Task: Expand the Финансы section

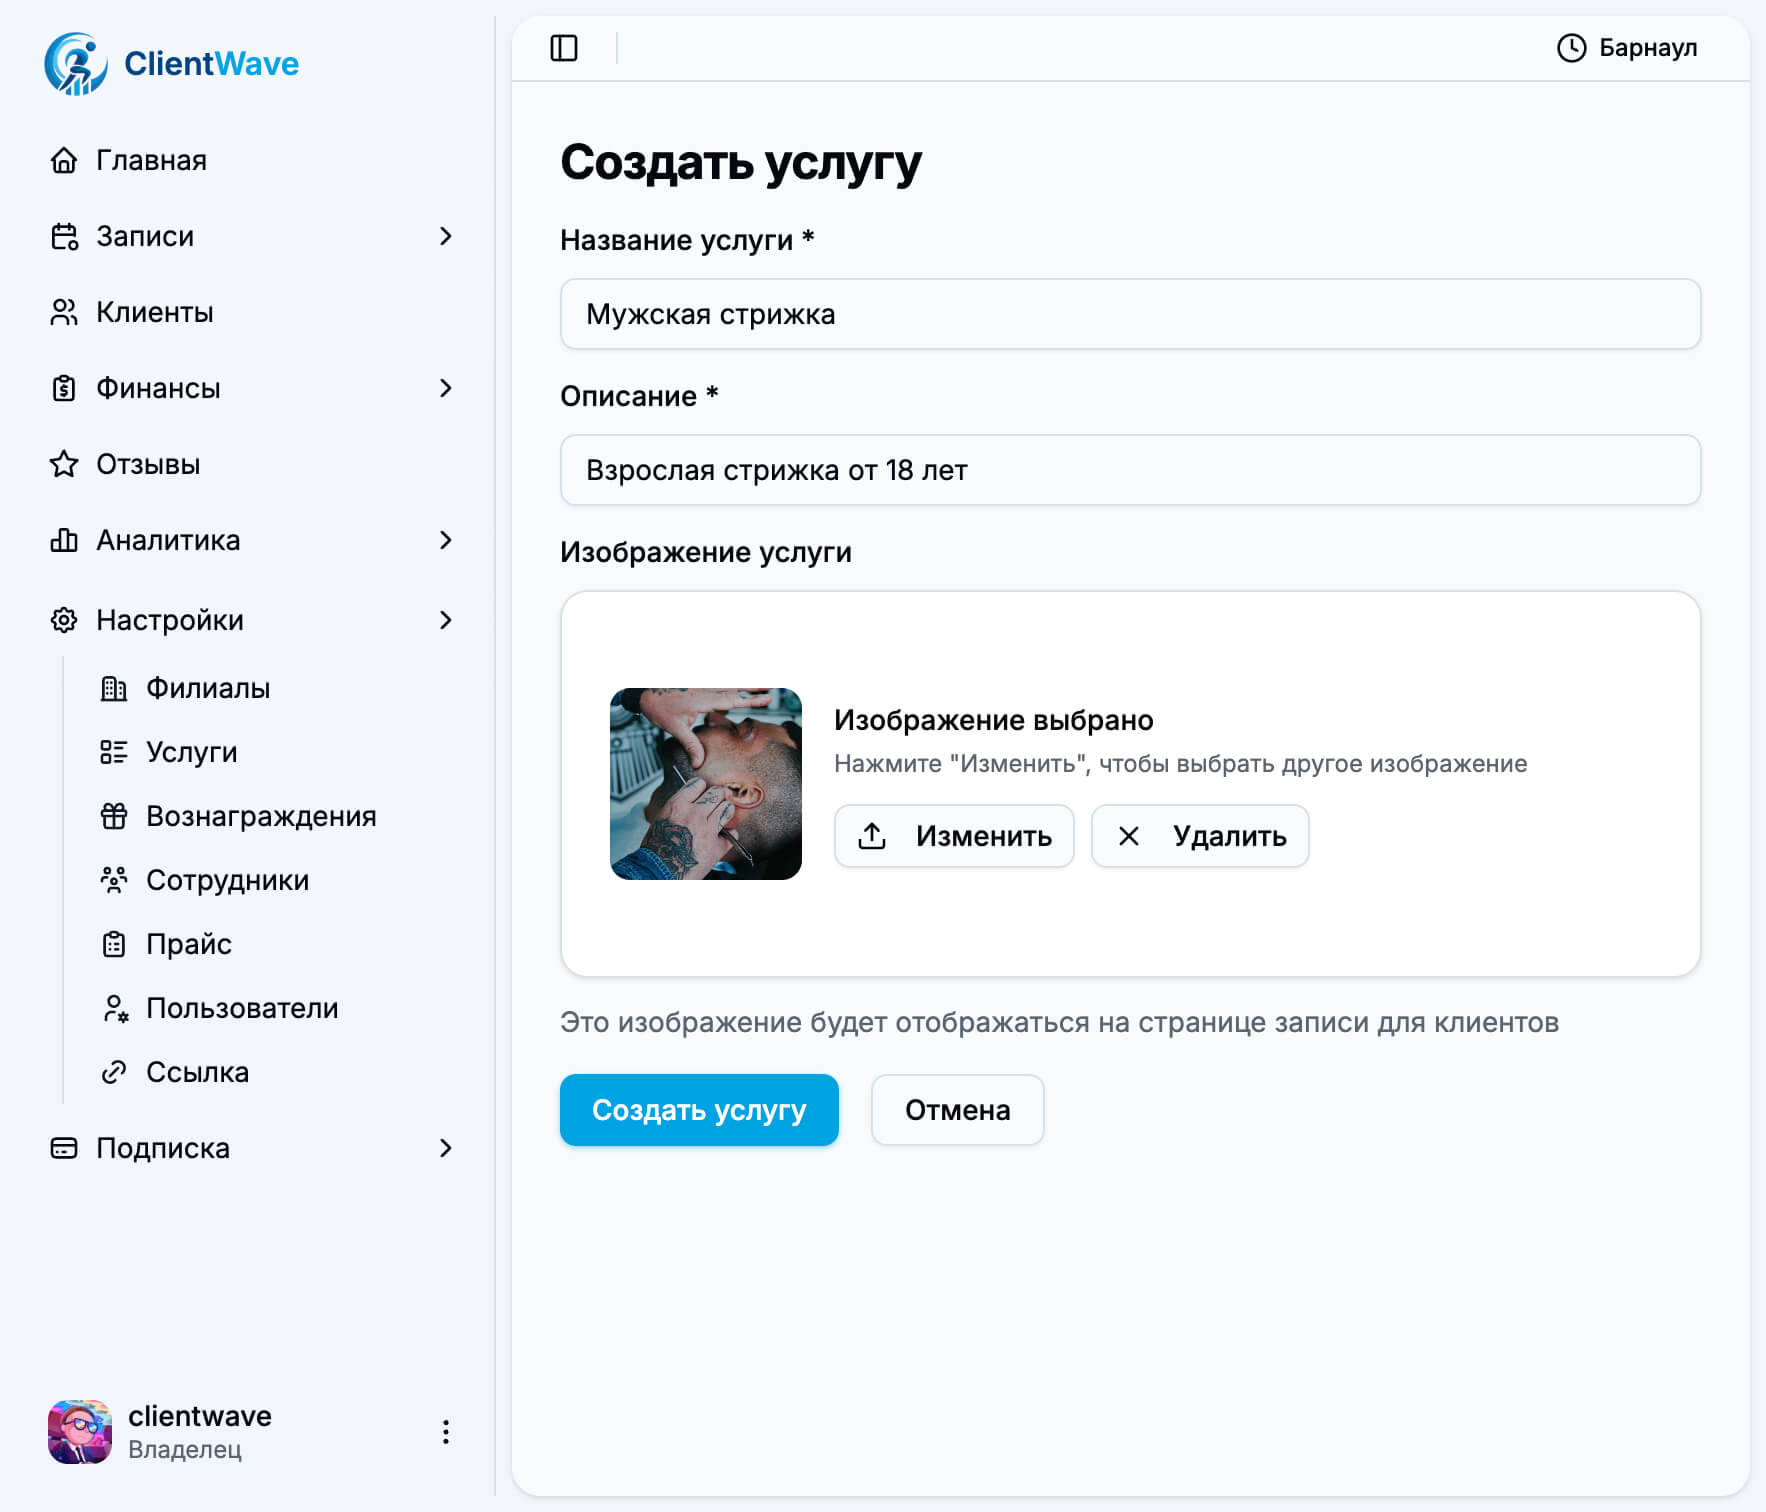Action: pos(447,388)
